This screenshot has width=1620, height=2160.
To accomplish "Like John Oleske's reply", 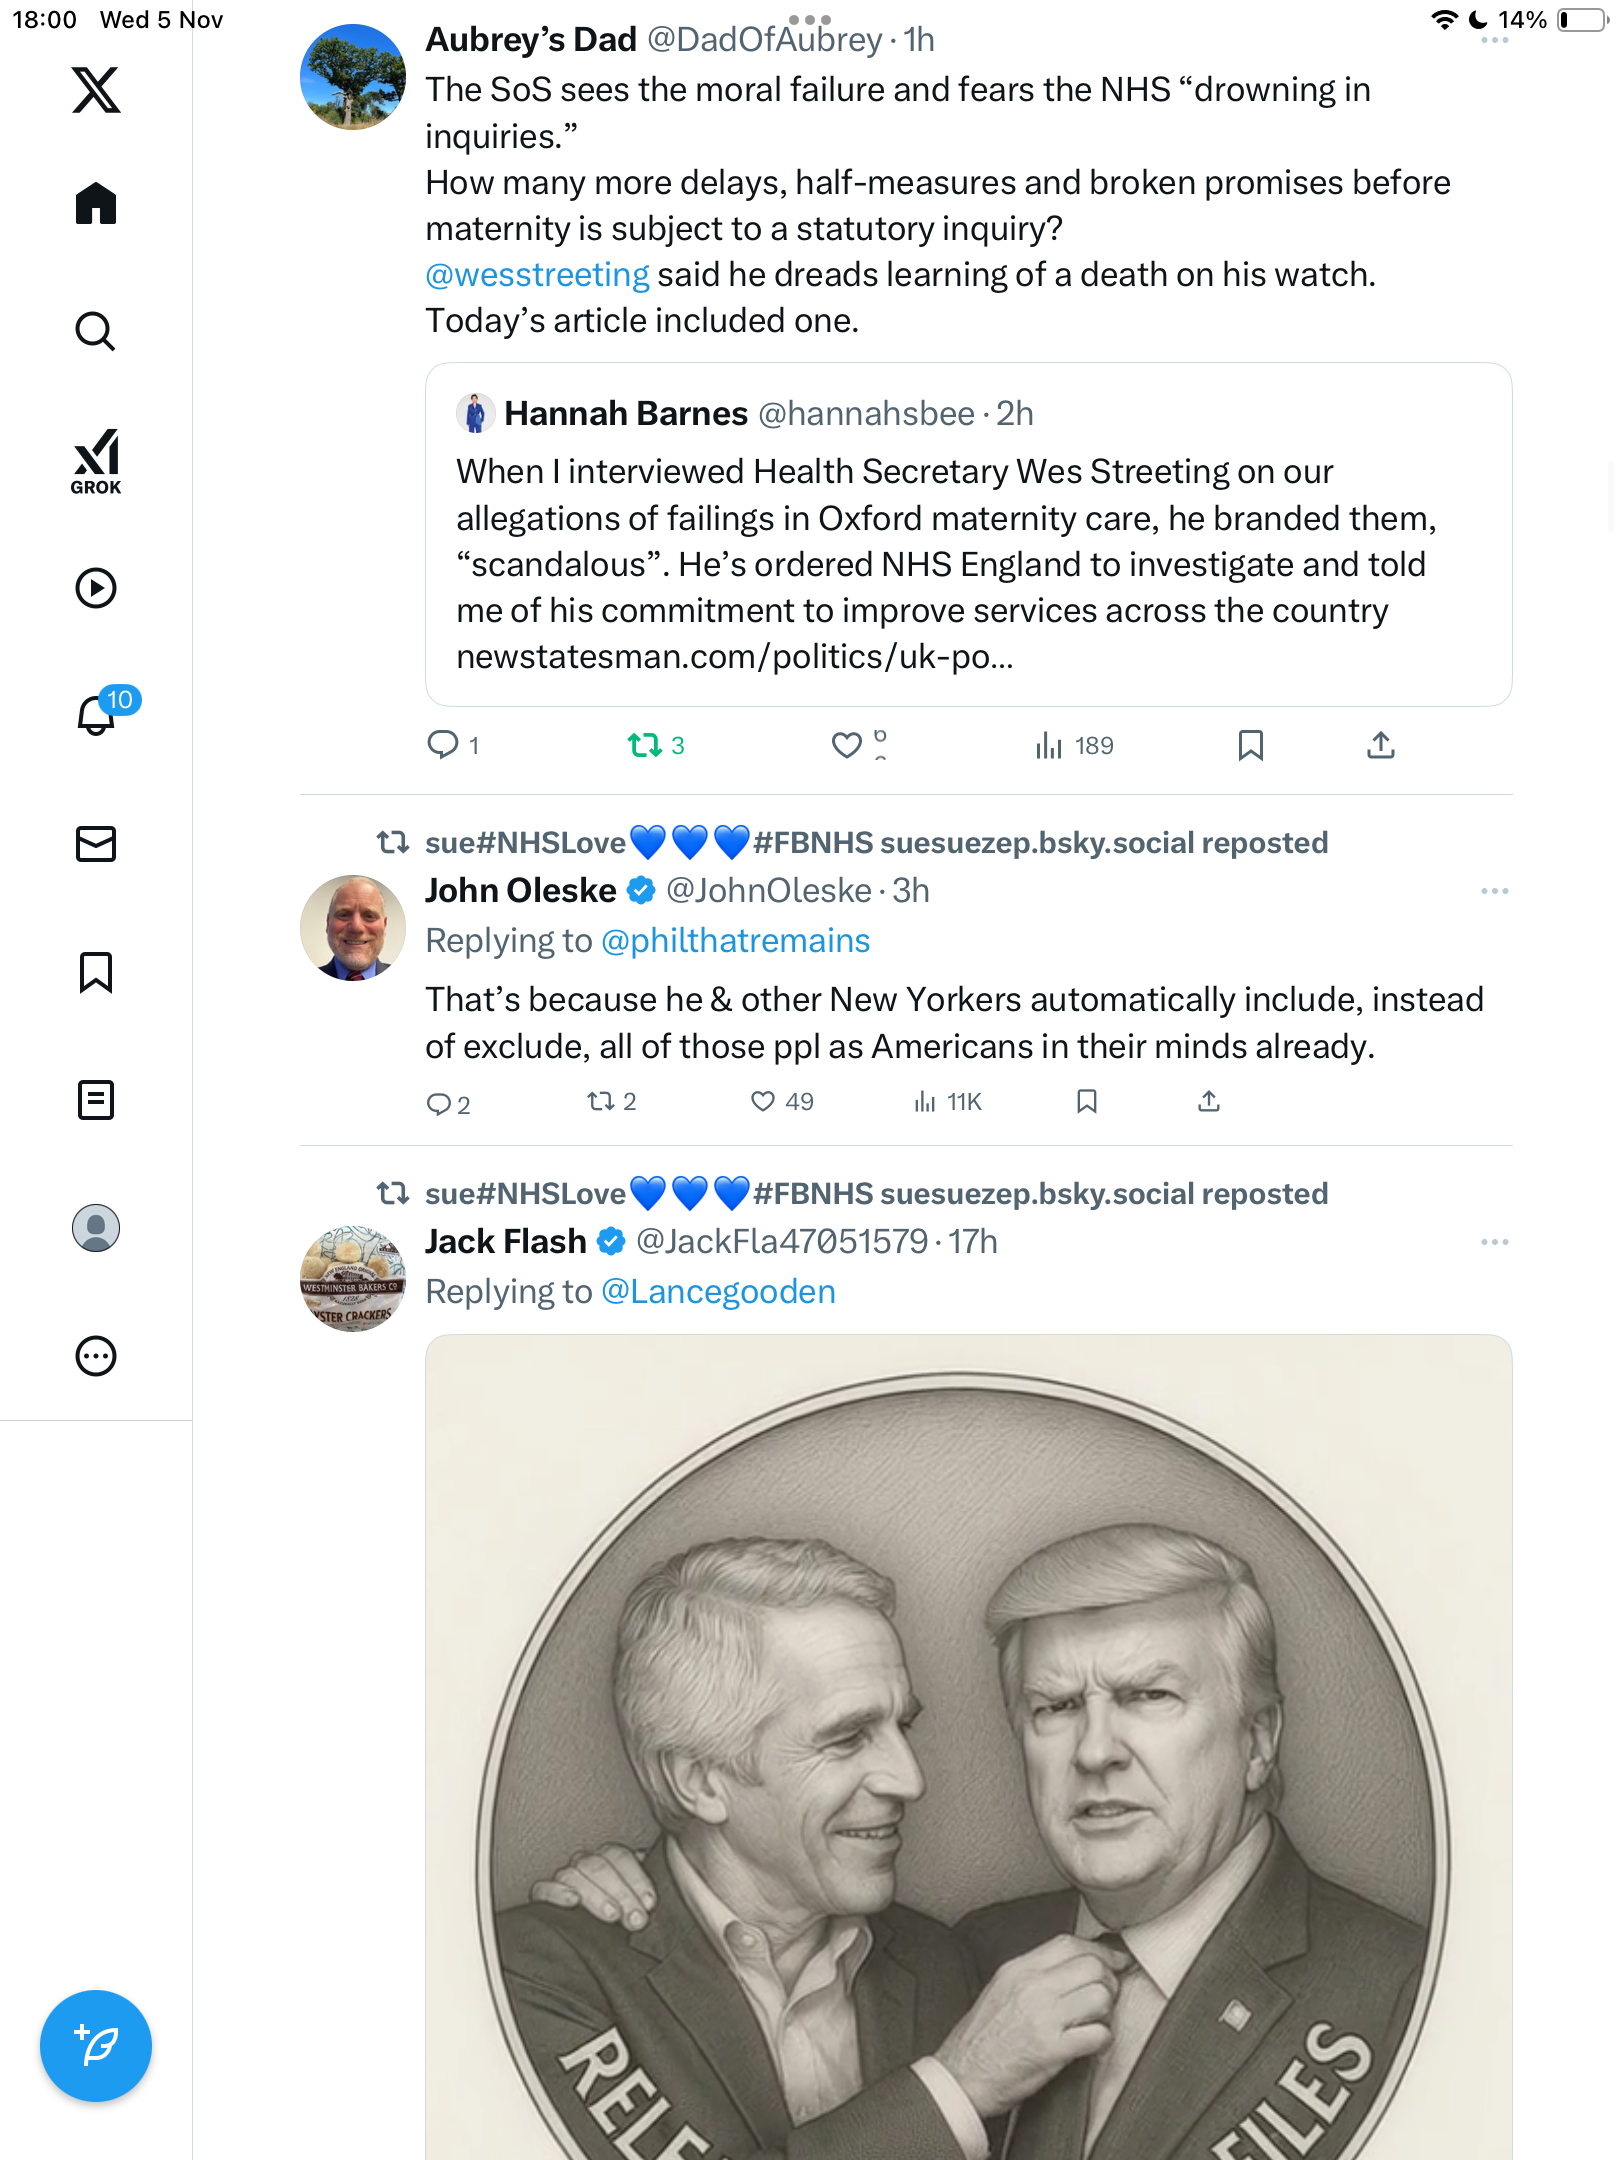I will pos(763,1101).
